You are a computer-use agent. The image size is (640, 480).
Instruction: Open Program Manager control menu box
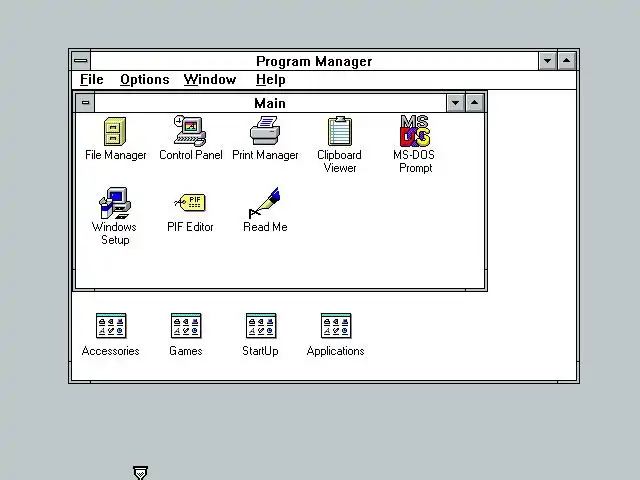[81, 61]
